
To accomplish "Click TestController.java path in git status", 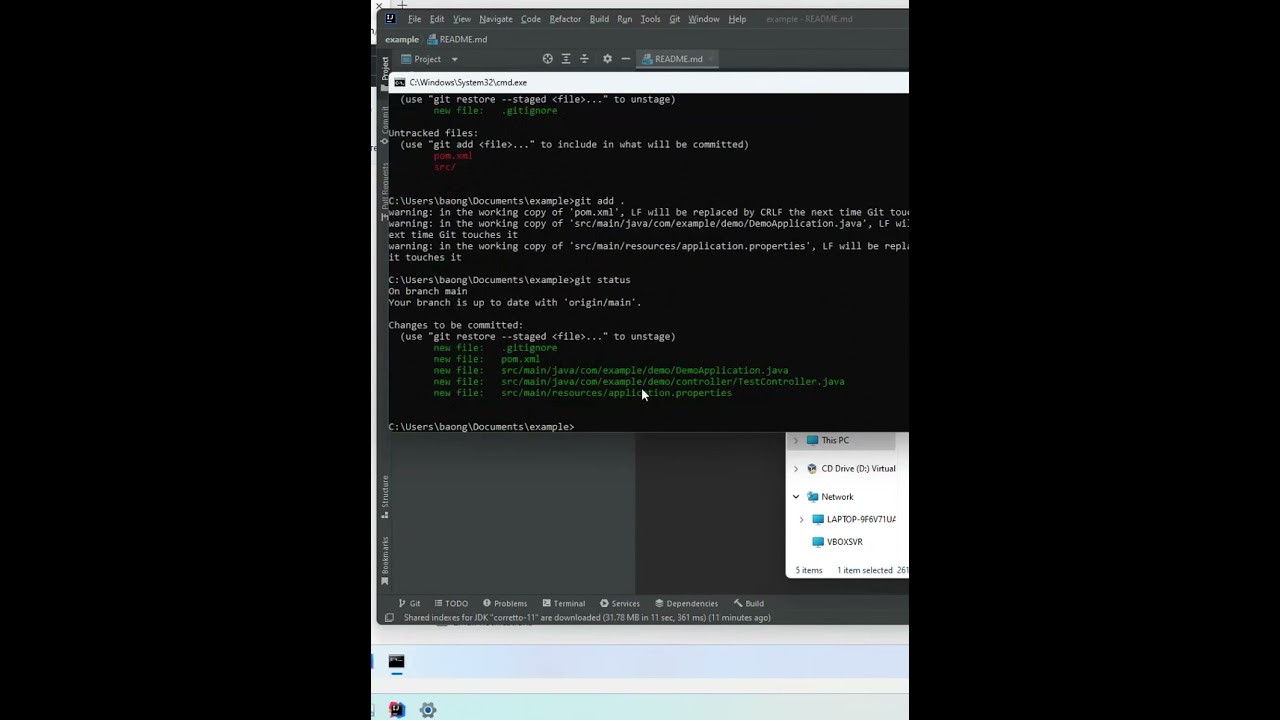I will click(673, 382).
